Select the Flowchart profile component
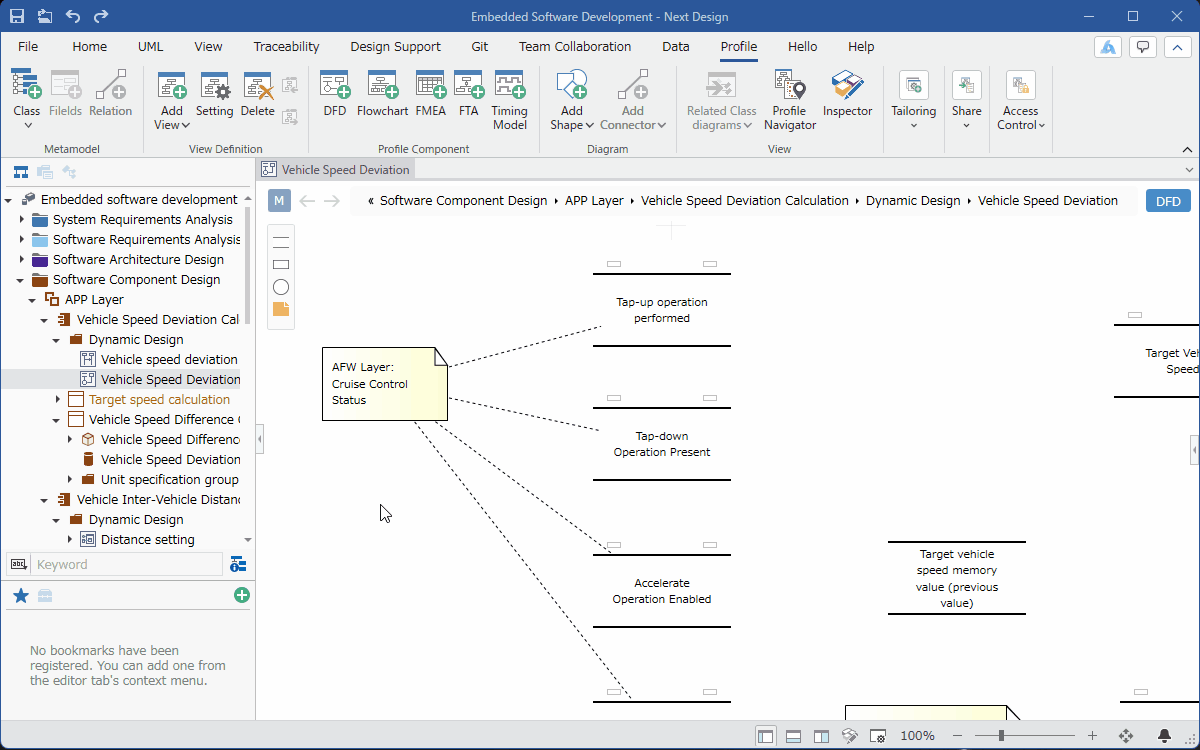 (x=382, y=95)
